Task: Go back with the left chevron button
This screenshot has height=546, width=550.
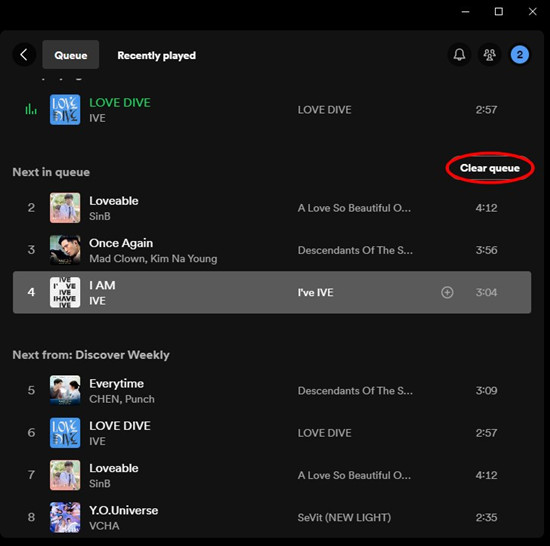Action: click(x=24, y=55)
